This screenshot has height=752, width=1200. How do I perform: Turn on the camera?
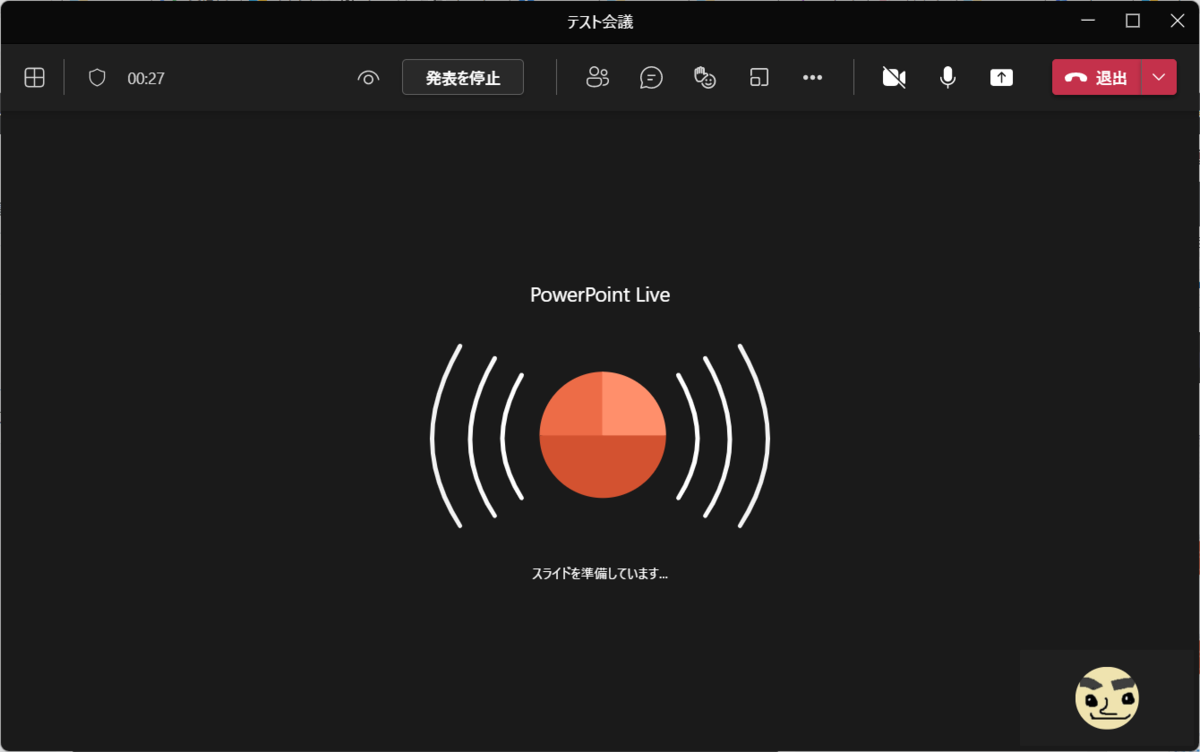coord(894,78)
